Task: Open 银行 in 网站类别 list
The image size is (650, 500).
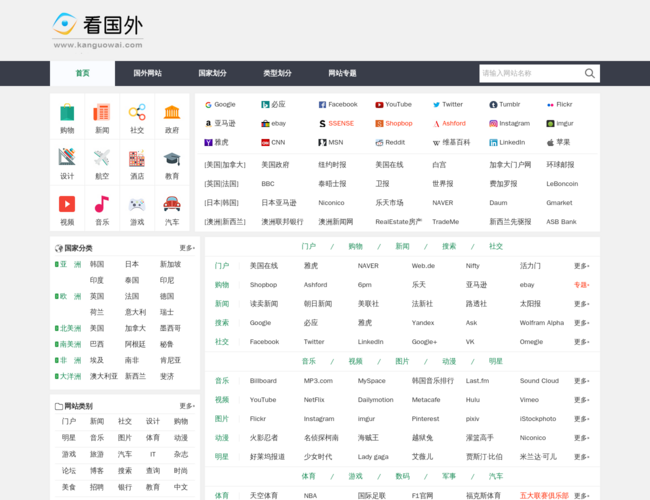Action: 125,487
